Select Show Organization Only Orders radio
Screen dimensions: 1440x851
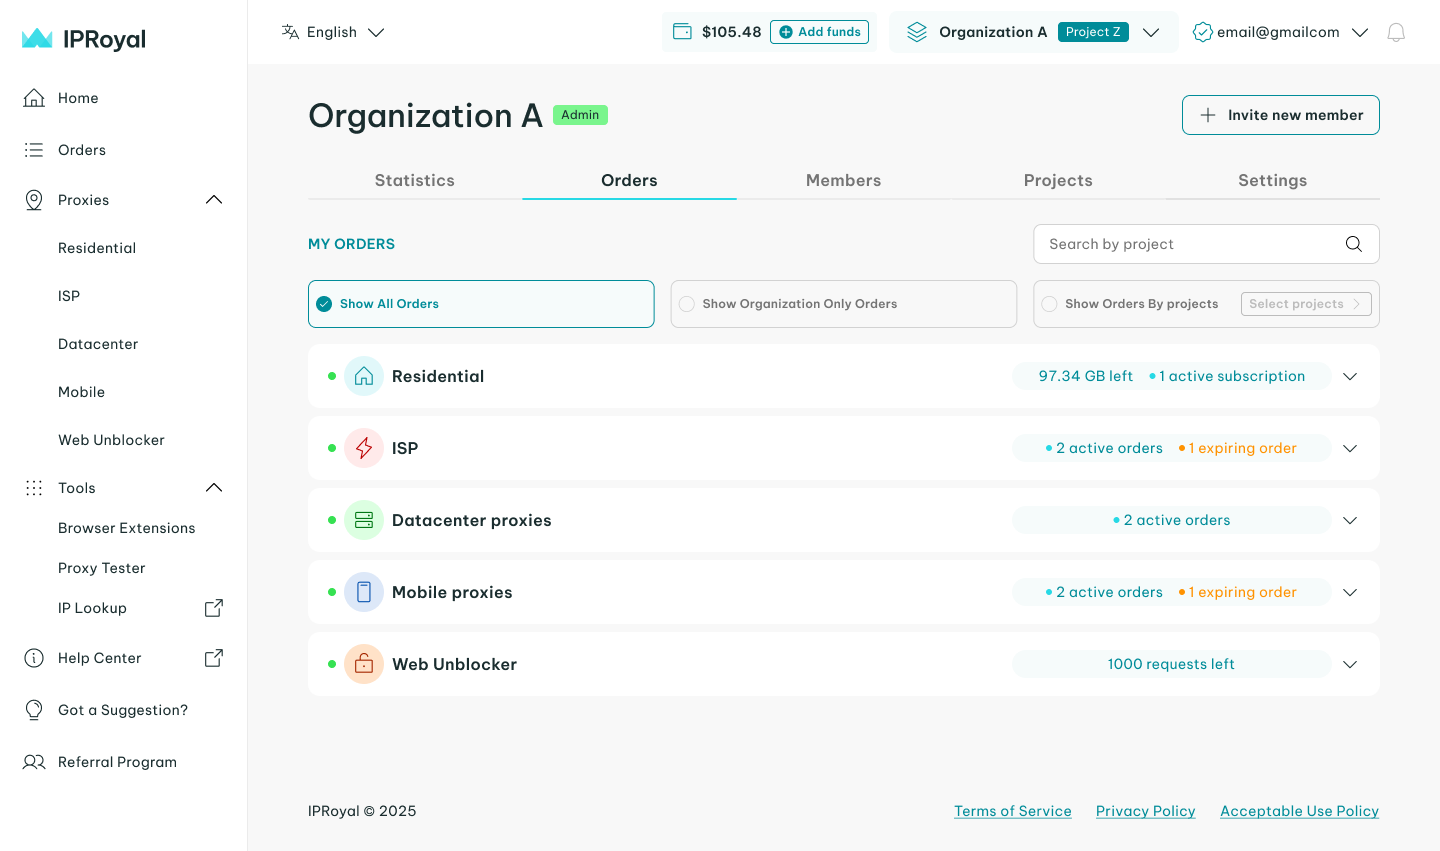click(x=687, y=304)
